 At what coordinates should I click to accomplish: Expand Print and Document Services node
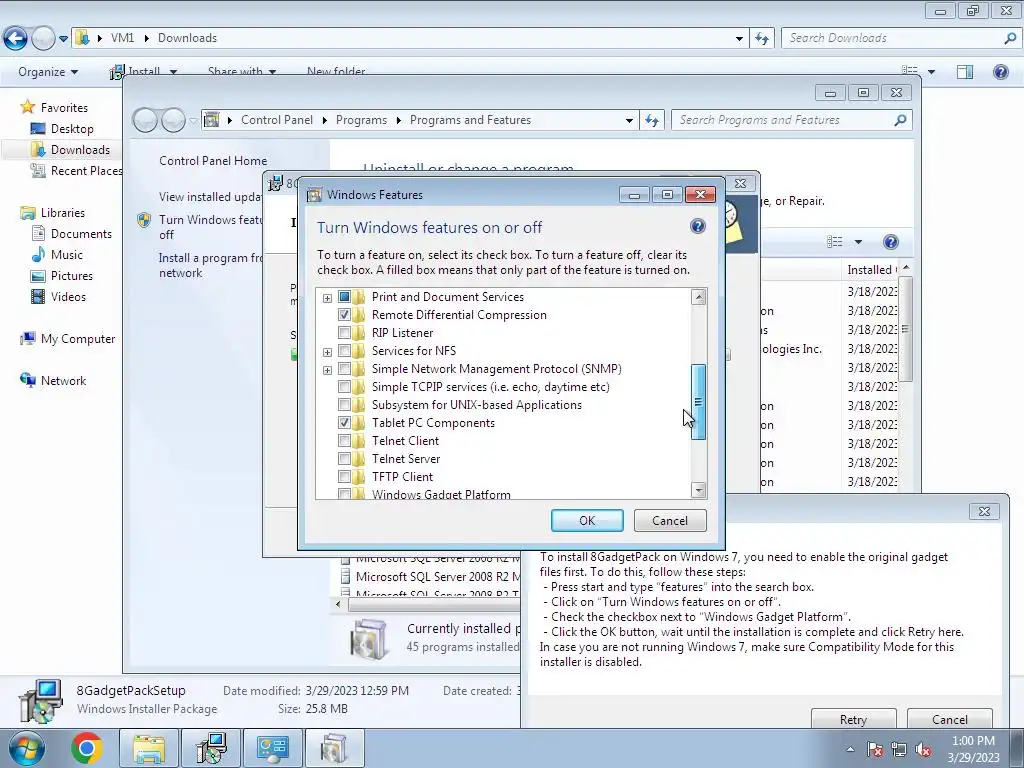point(327,298)
